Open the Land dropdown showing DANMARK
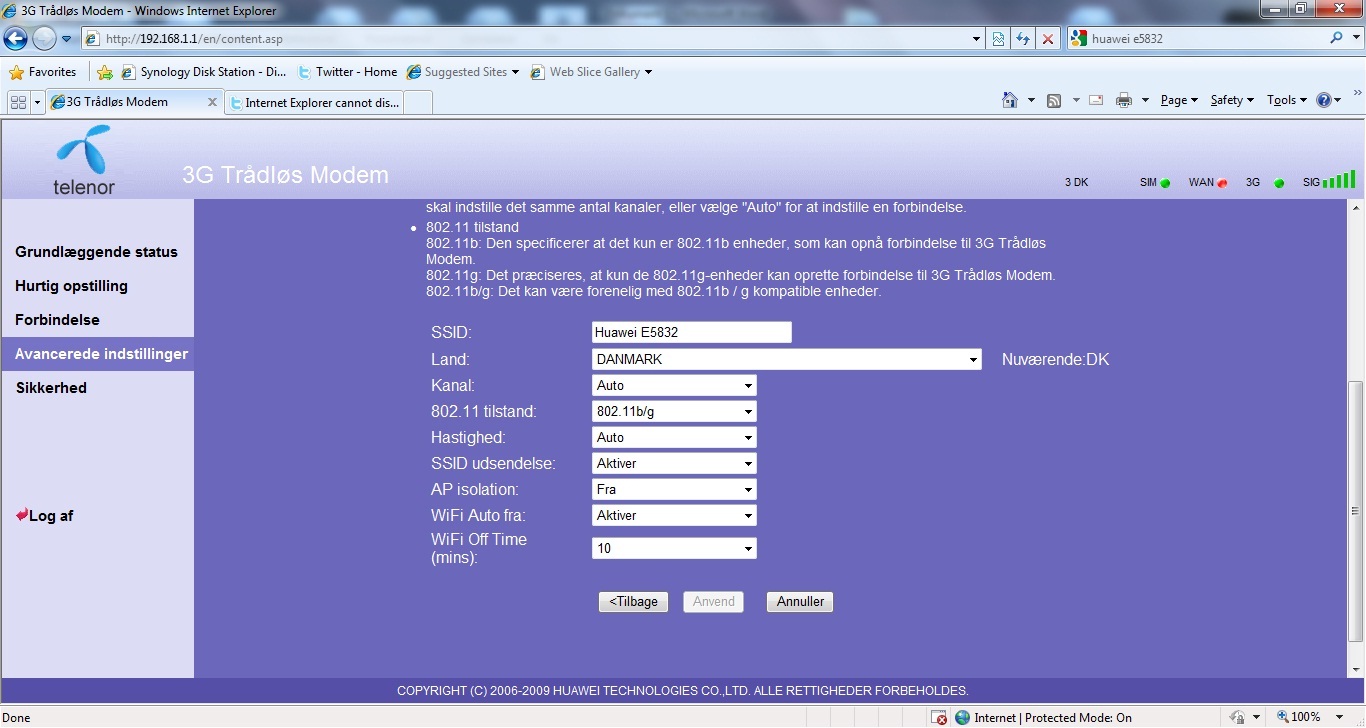This screenshot has width=1366, height=728. click(x=787, y=359)
